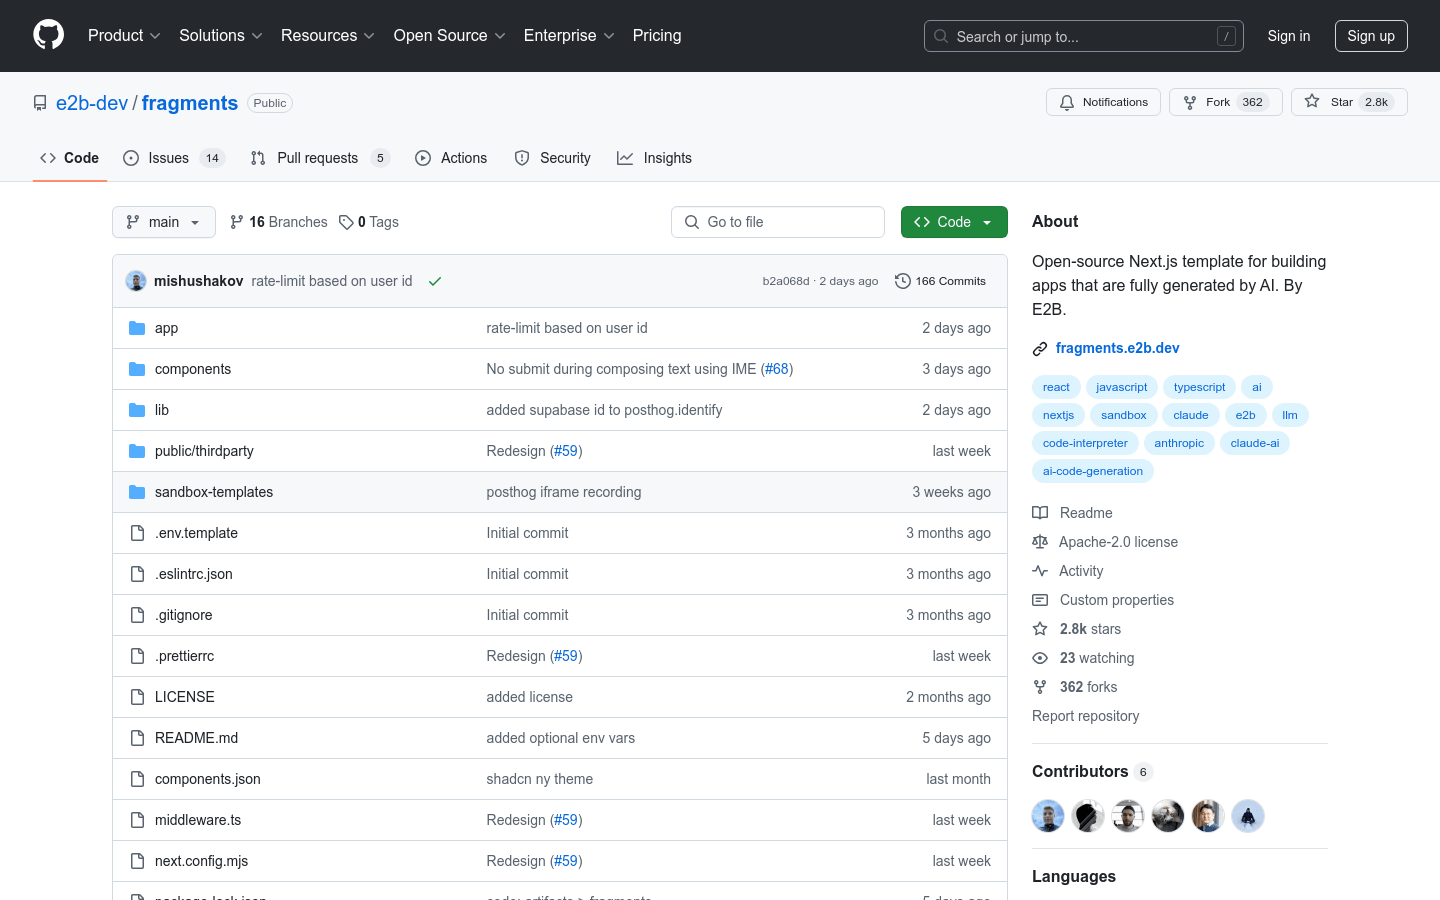
Task: Click the components folder icon
Action: [x=137, y=369]
